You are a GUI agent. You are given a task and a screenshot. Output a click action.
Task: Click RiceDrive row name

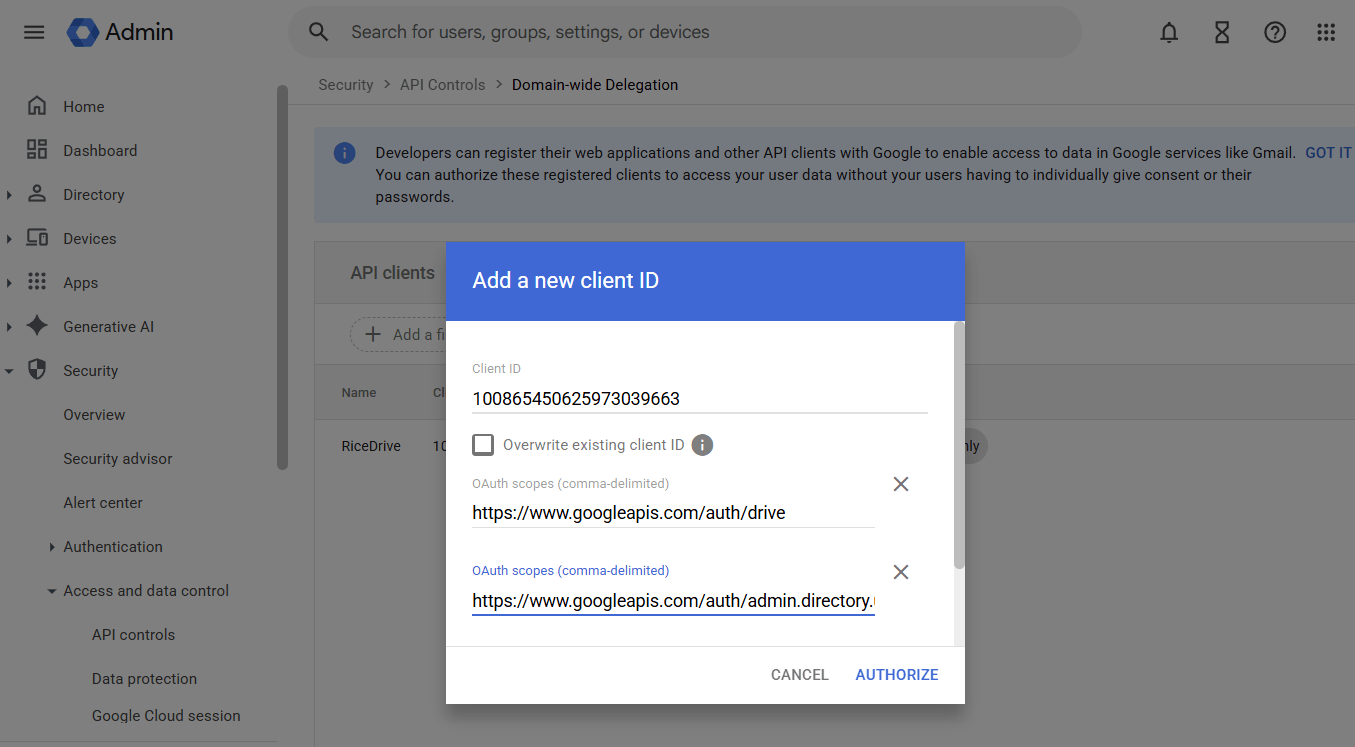click(x=371, y=446)
